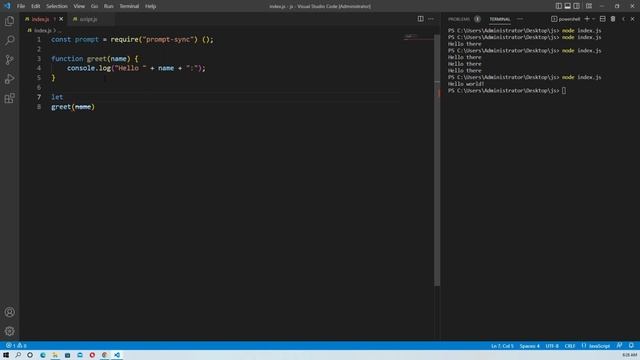Click the maximize panel chevron icon

coord(623,19)
